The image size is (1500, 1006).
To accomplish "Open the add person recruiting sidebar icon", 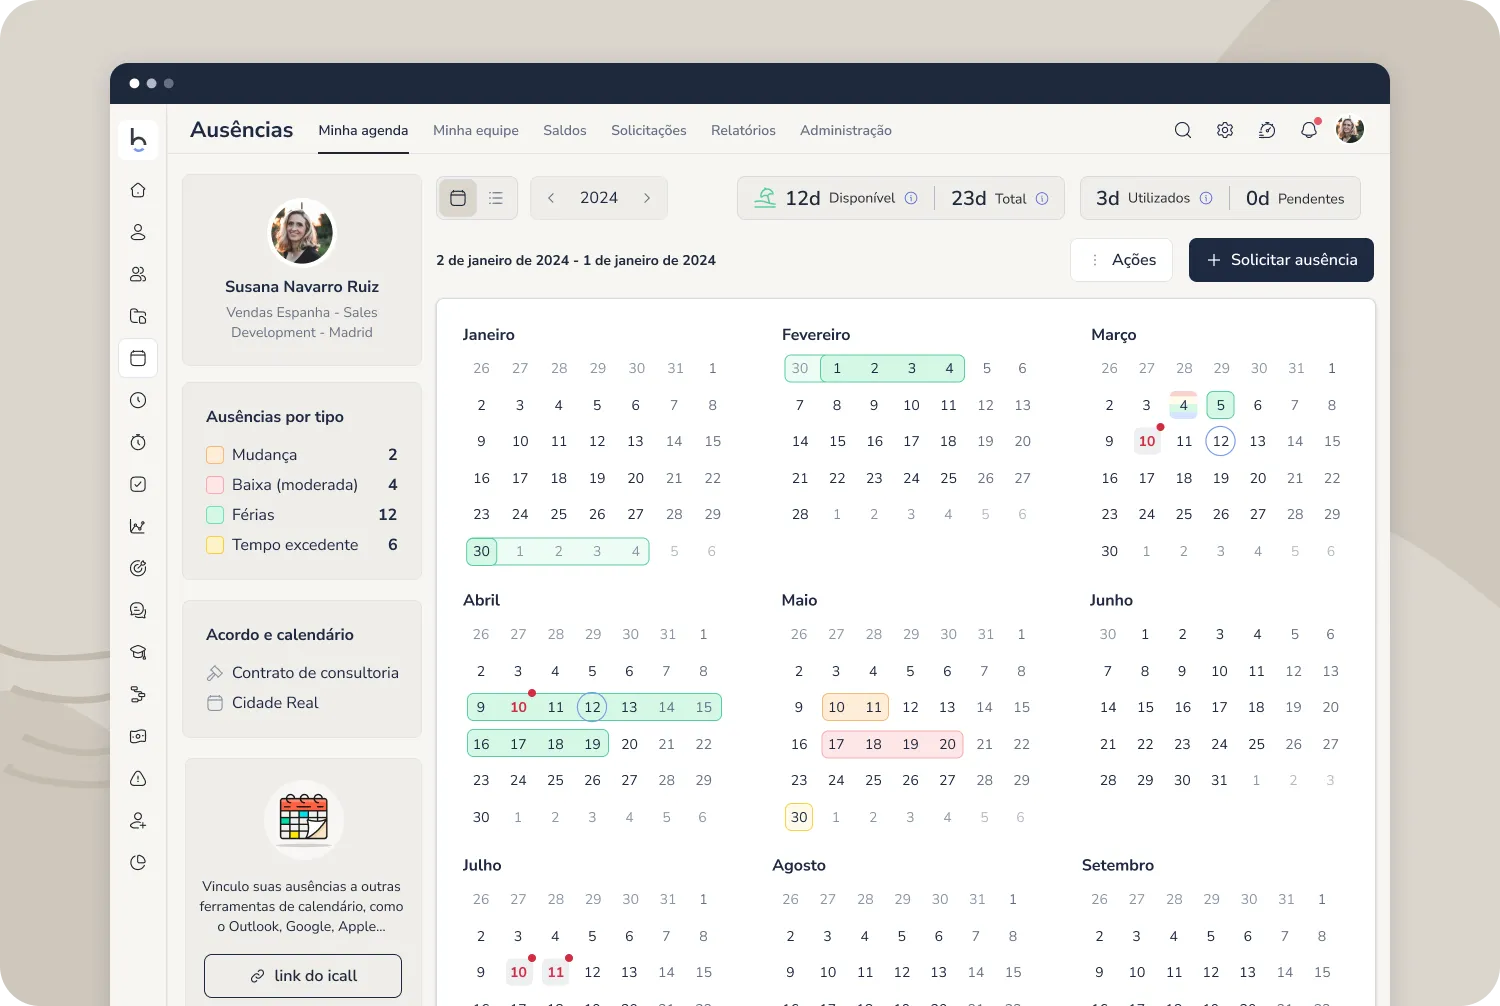I will pos(138,820).
